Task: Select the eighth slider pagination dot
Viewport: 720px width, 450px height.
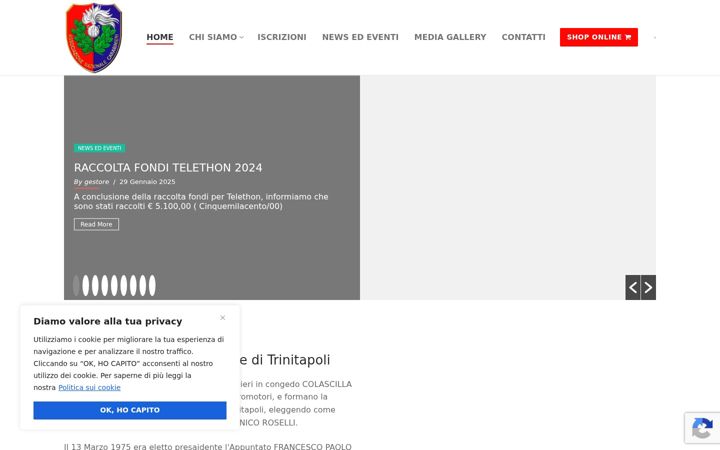Action: pyautogui.click(x=143, y=286)
